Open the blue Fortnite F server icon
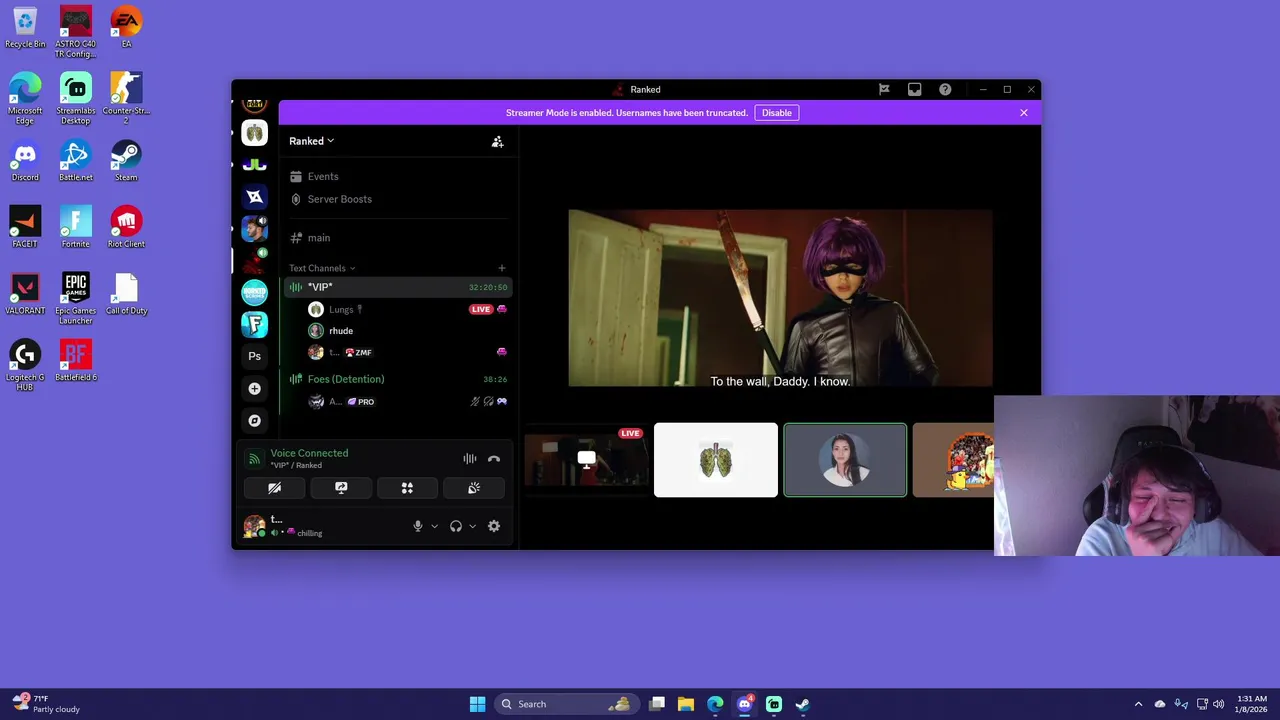Screen dimensions: 1280x720 255,324
